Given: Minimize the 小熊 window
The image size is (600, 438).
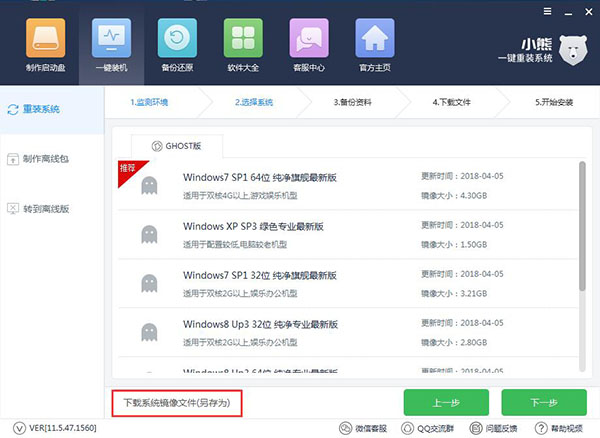Looking at the screenshot, I should pyautogui.click(x=568, y=13).
